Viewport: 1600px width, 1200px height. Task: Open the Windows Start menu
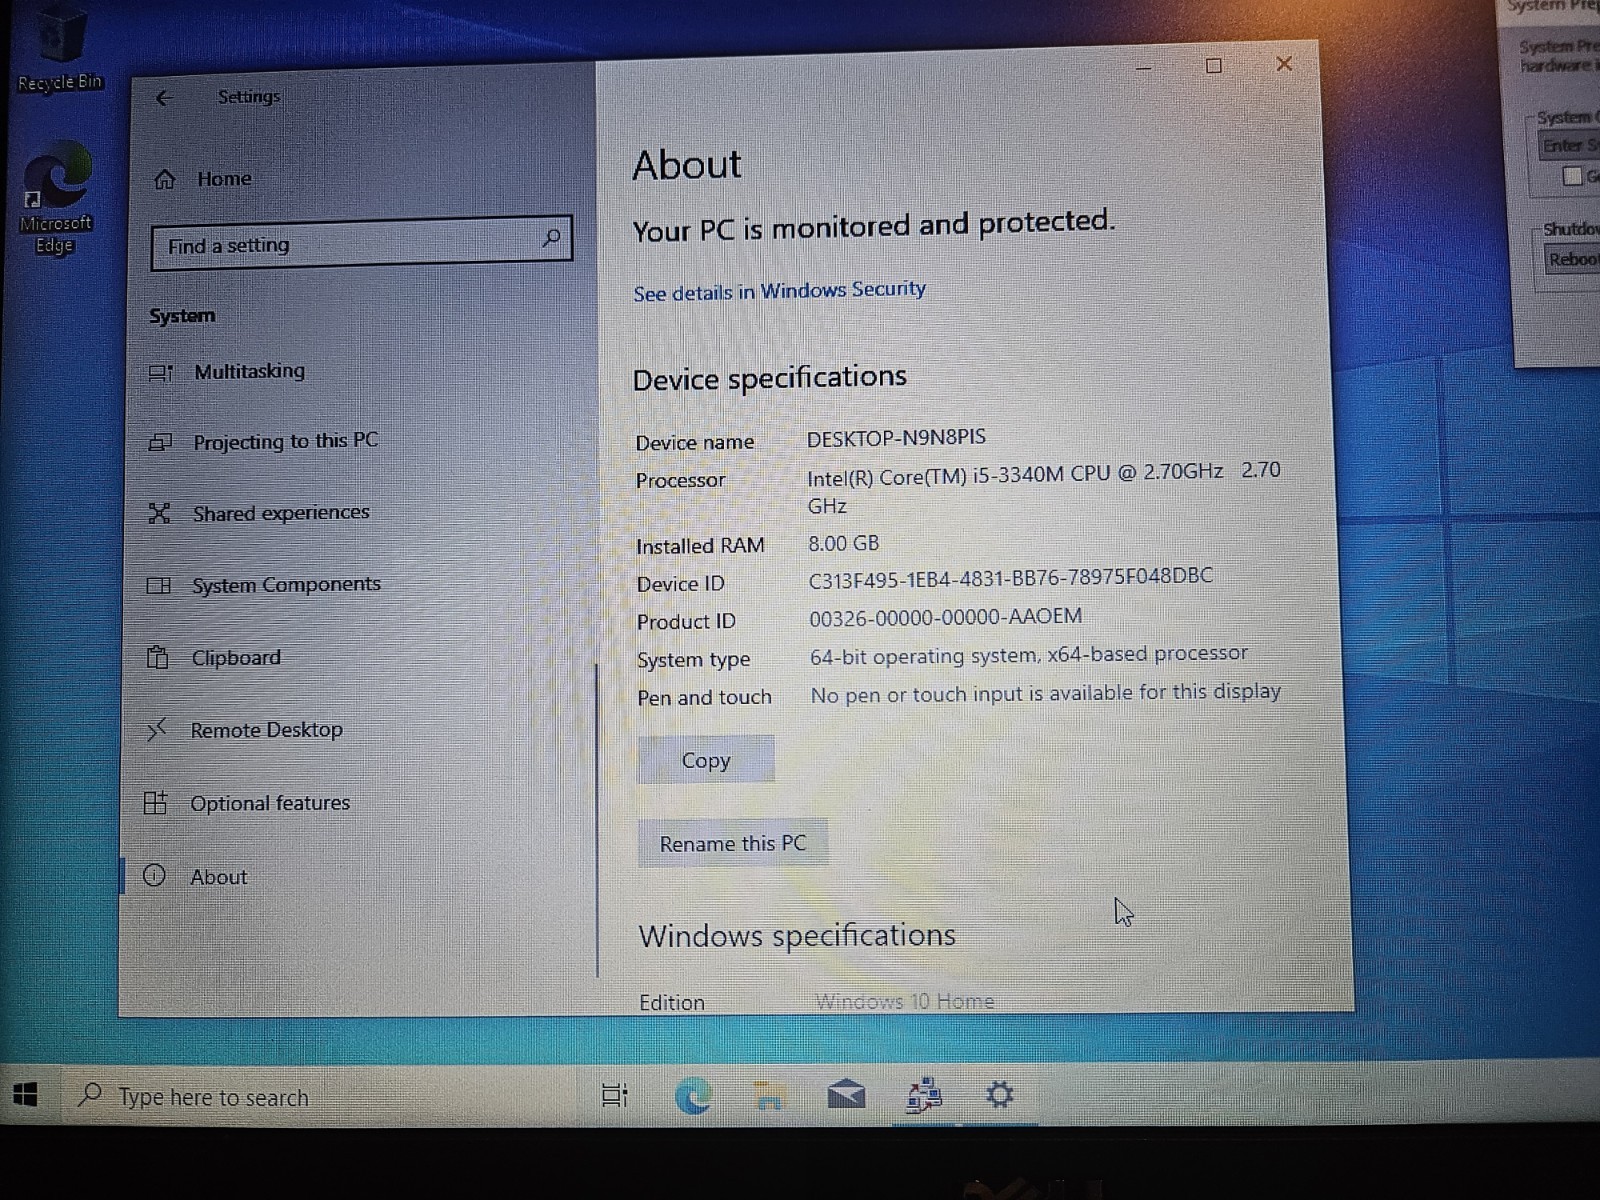click(x=27, y=1095)
